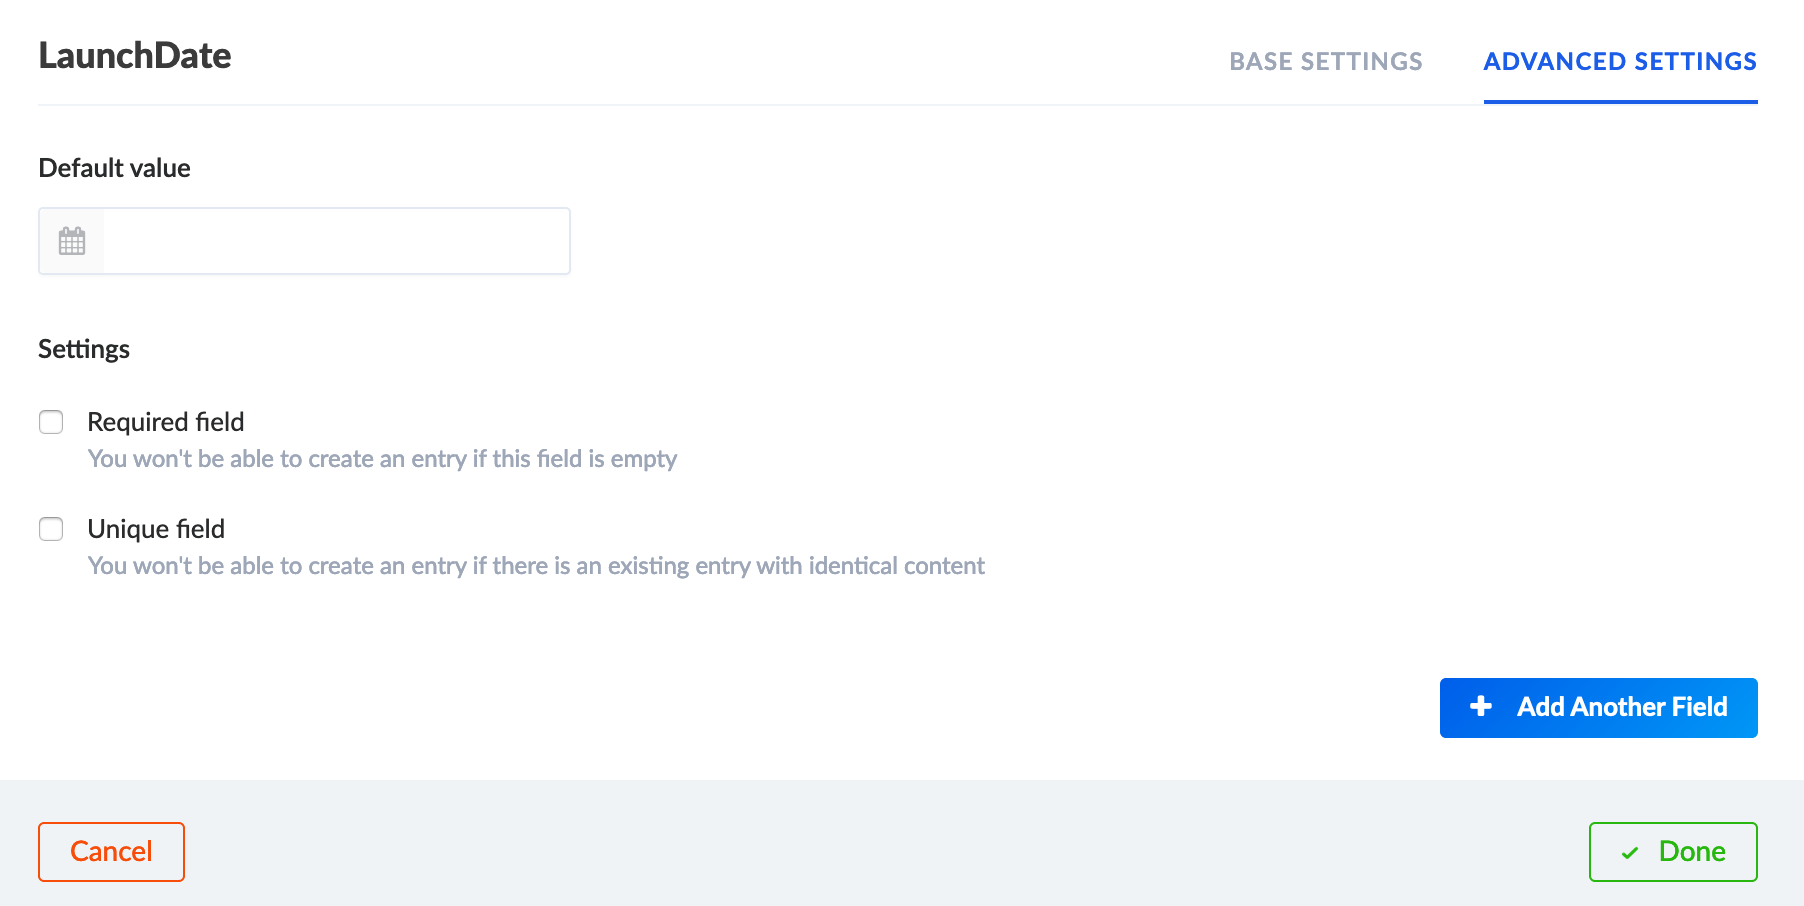1804x906 pixels.
Task: Click Add Another Field
Action: (1598, 707)
